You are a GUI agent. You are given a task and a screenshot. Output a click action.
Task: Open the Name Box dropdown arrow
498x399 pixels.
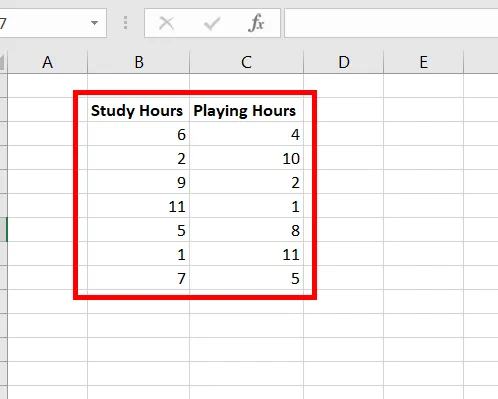(94, 23)
